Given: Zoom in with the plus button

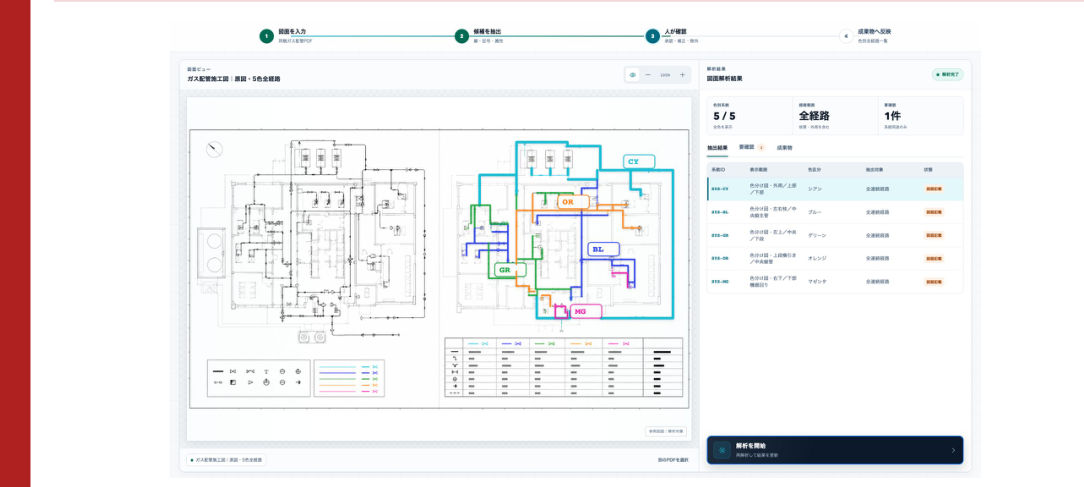Looking at the screenshot, I should point(682,75).
